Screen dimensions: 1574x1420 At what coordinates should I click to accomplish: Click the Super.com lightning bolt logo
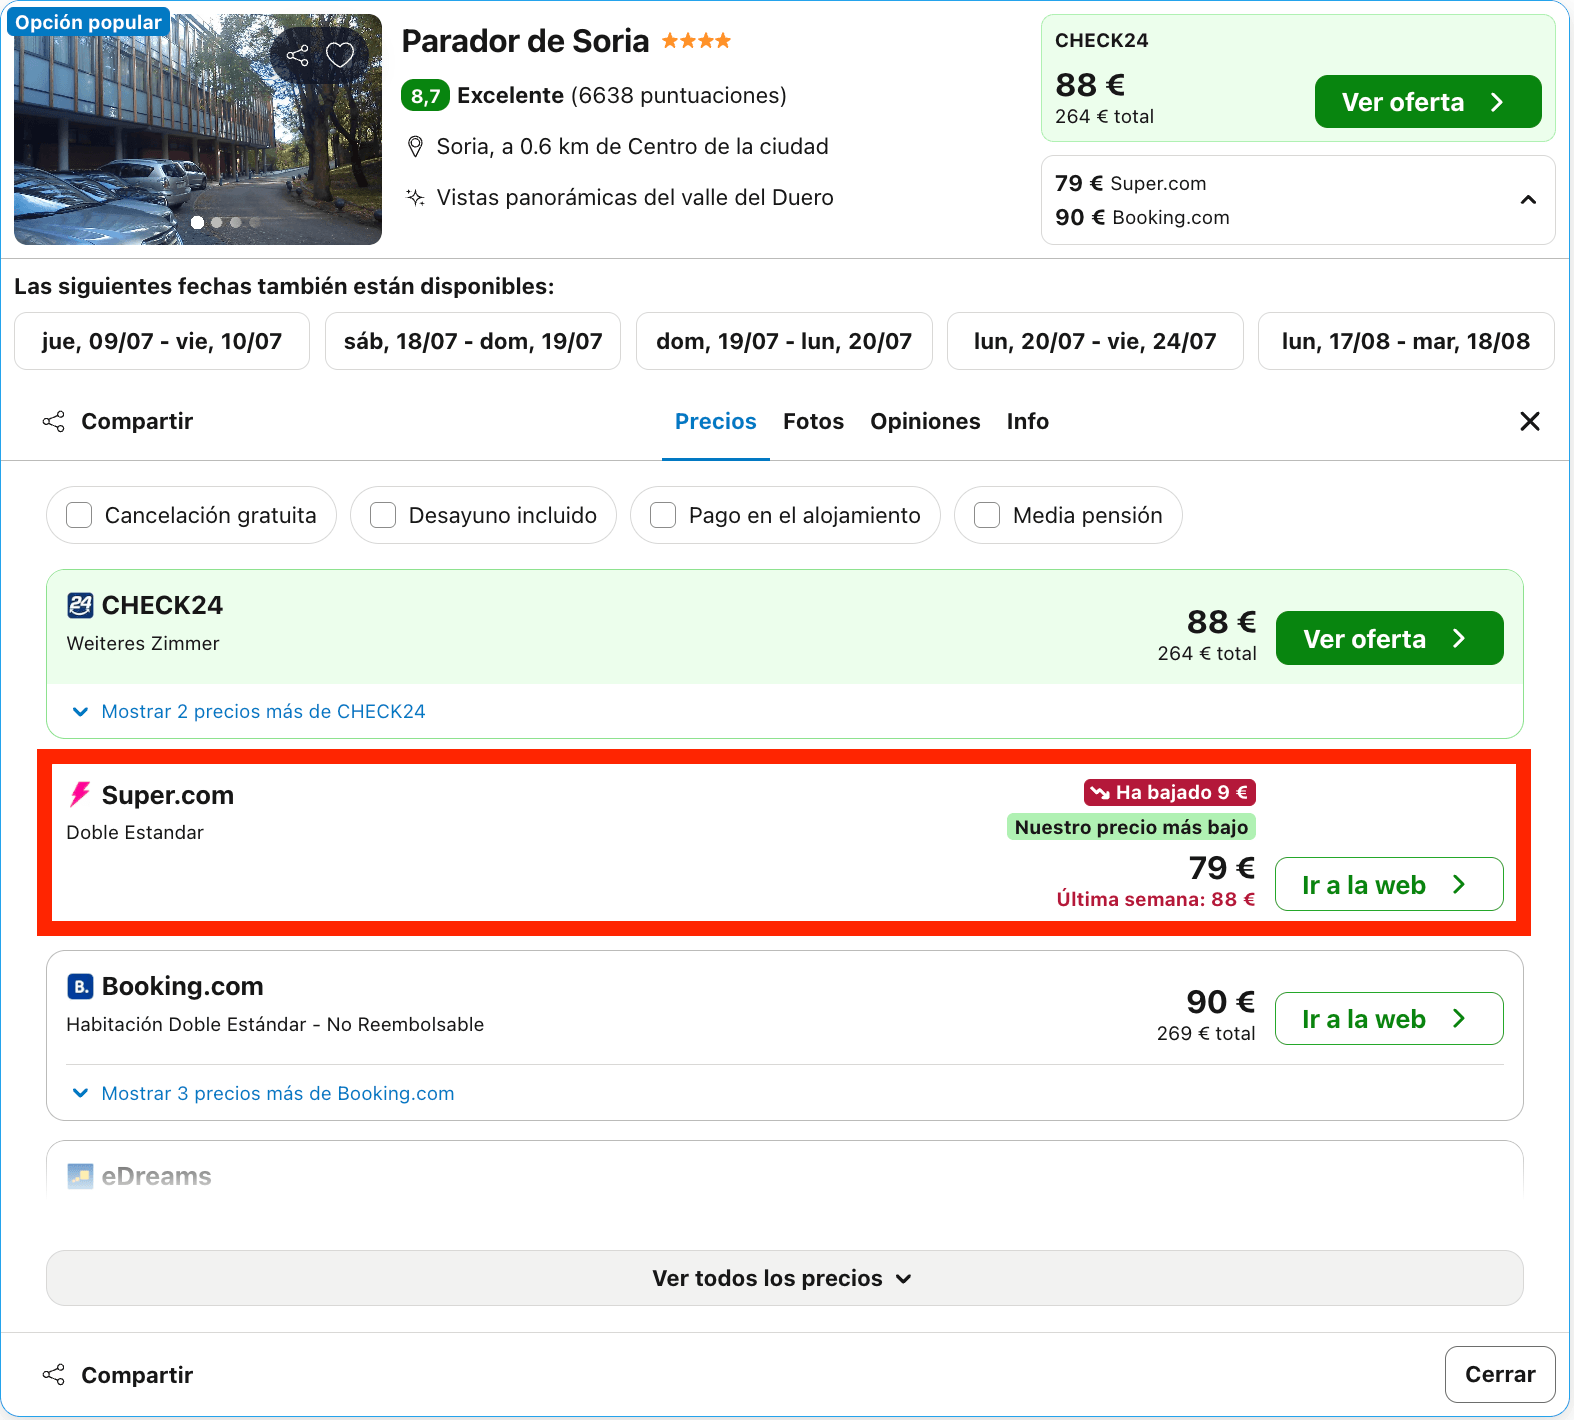[x=80, y=795]
